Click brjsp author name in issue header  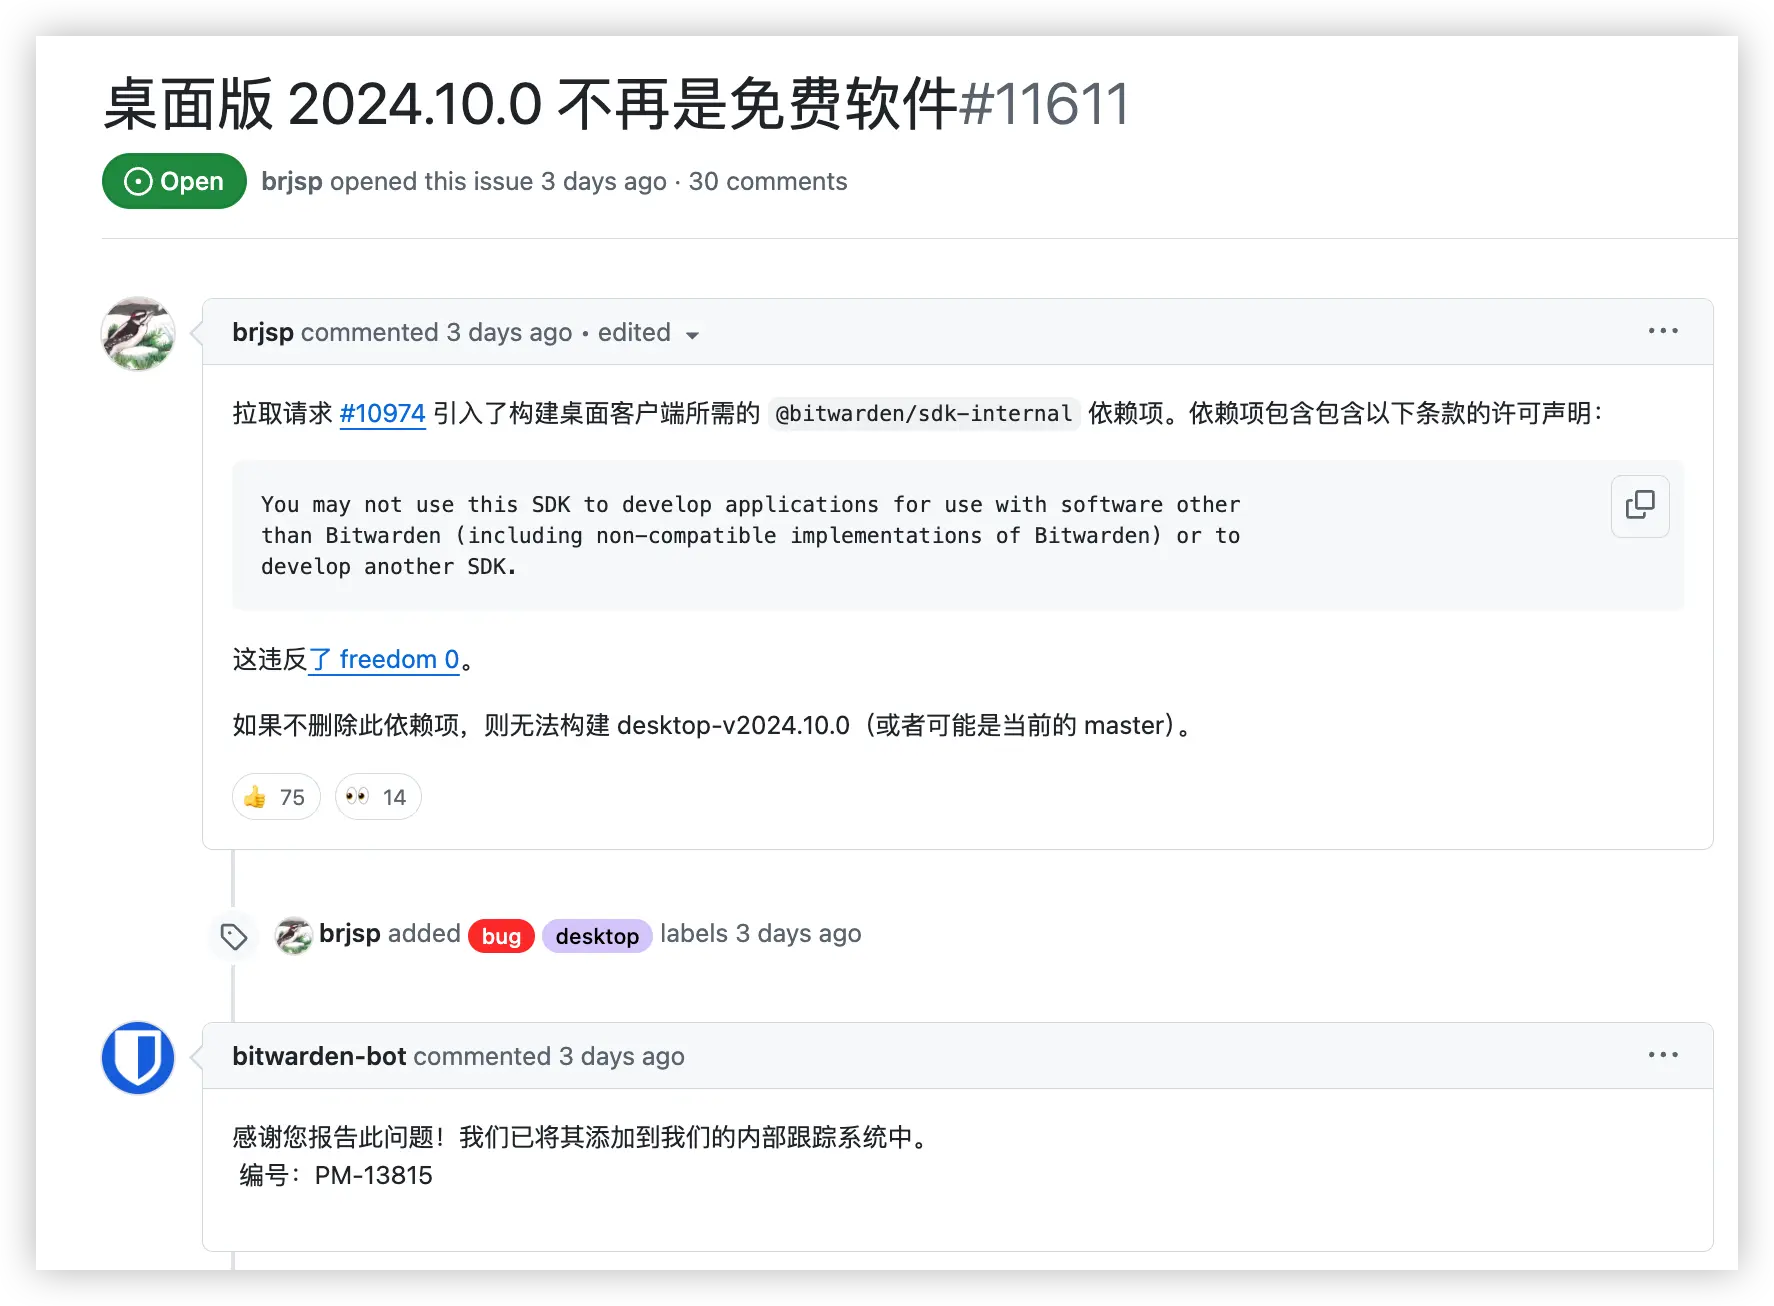[292, 181]
